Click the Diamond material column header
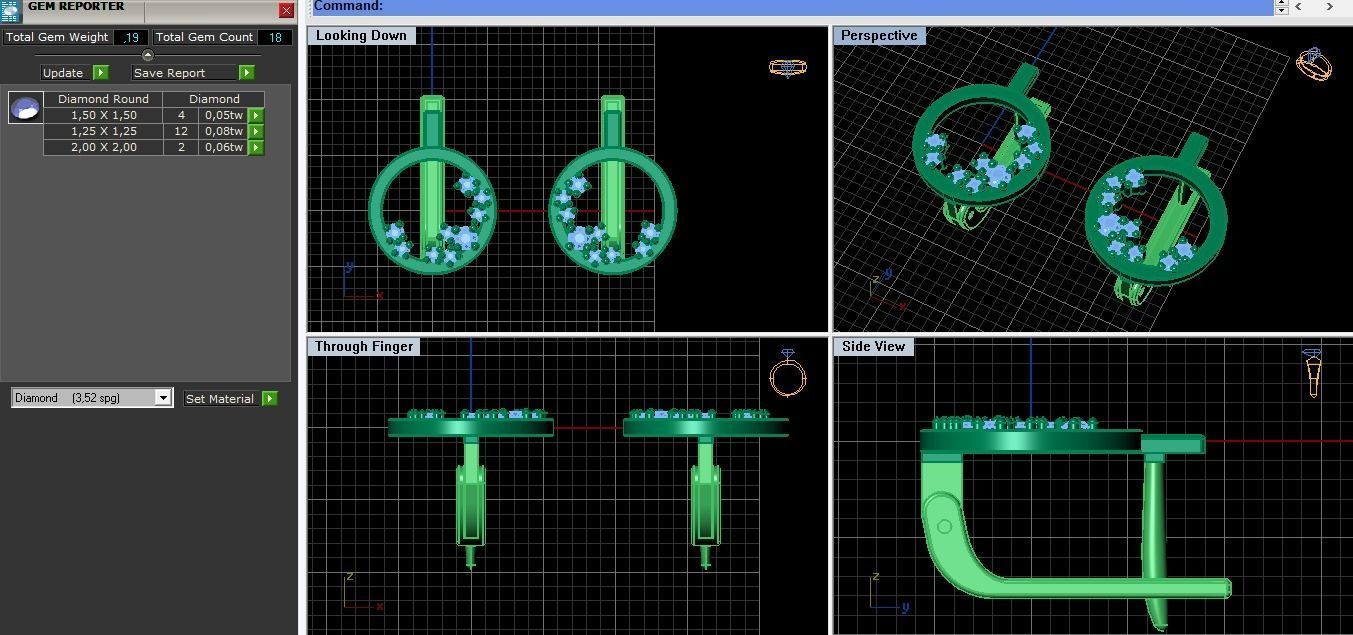 [x=214, y=99]
